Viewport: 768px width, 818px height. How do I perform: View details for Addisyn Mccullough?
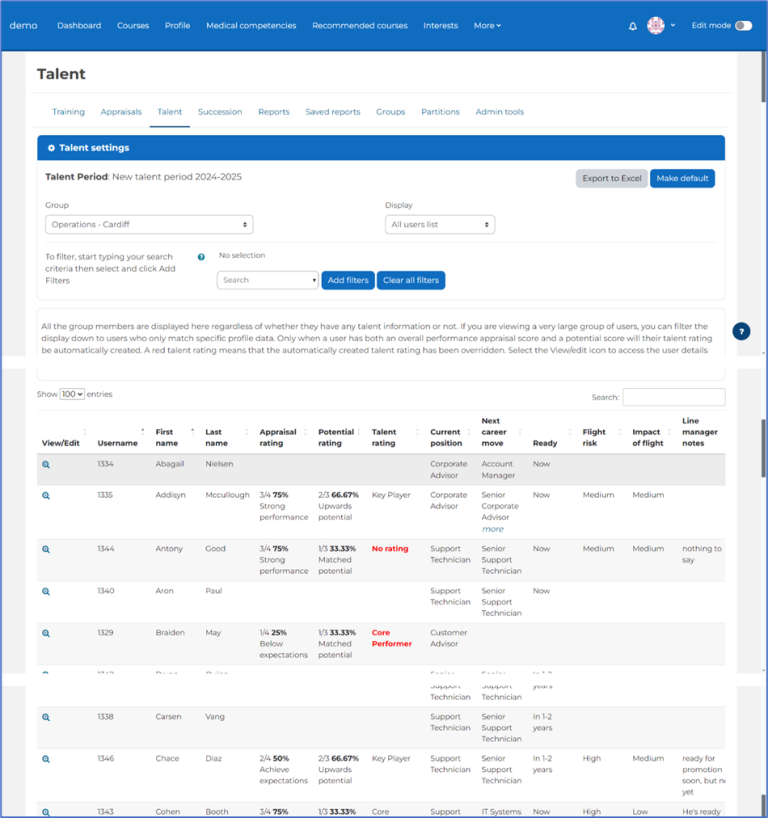coord(46,496)
